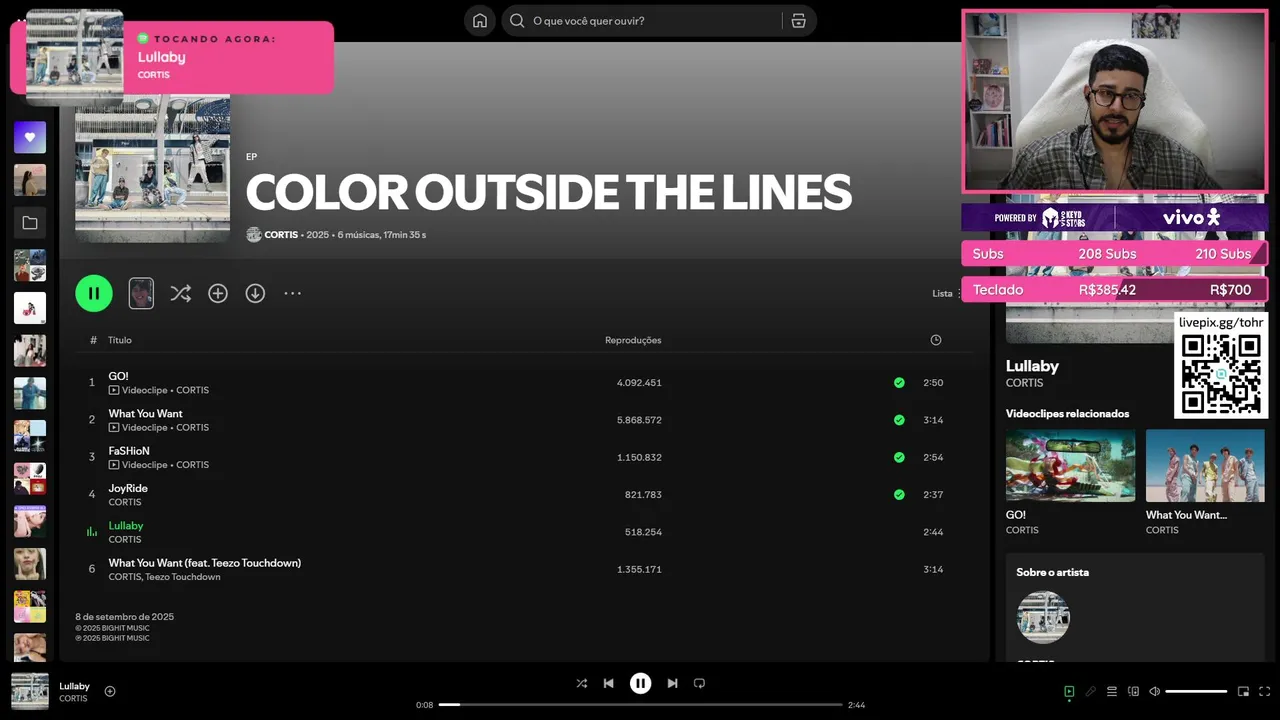Click saved checkmark on FaSHioN row
The image size is (1280, 720).
pyautogui.click(x=899, y=457)
